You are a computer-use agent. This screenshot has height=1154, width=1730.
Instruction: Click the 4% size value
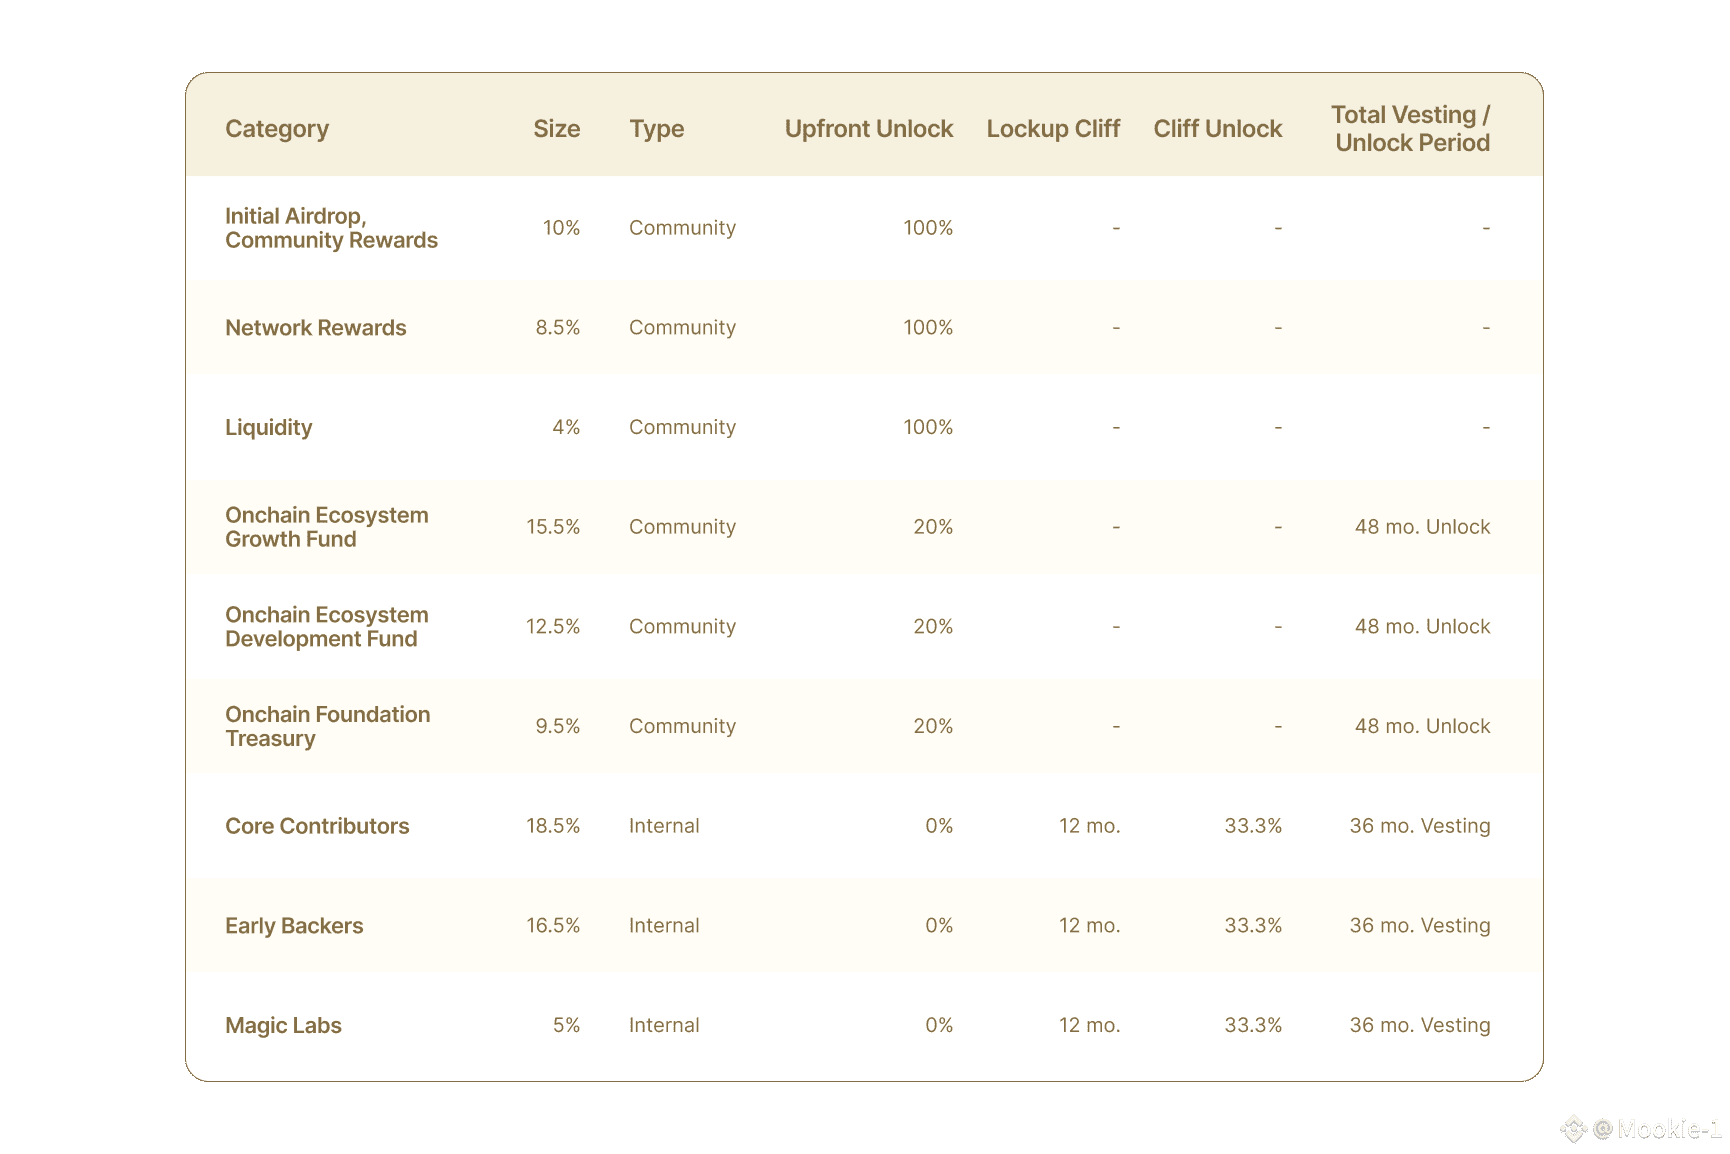[567, 427]
